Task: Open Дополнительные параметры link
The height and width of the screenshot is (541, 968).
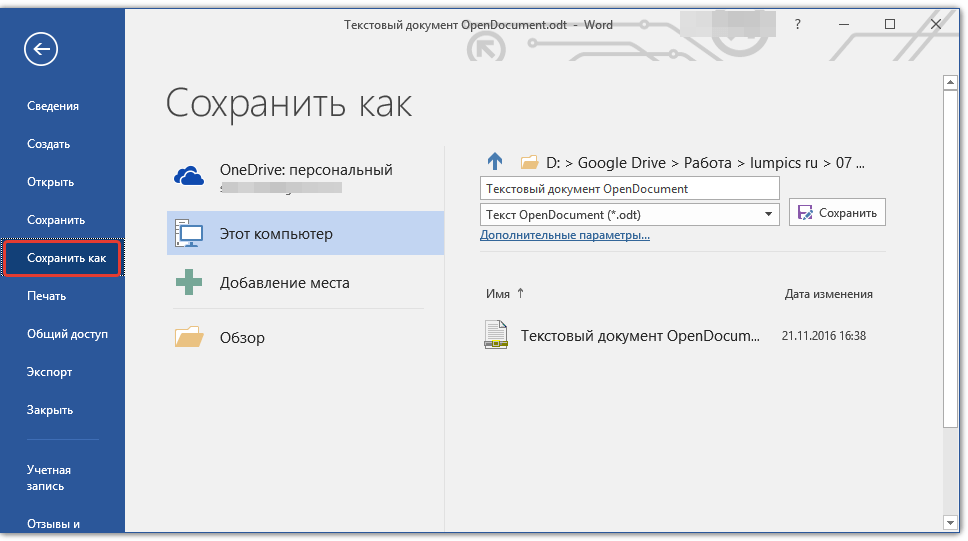Action: 565,235
